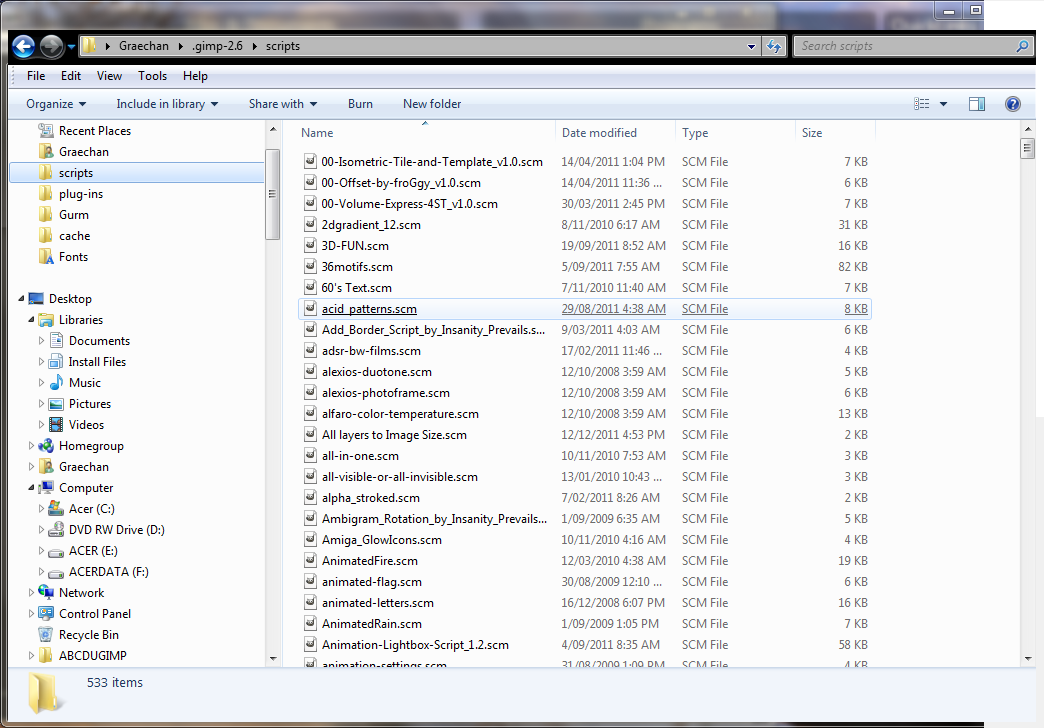Click the search magnifier icon
This screenshot has width=1044, height=728.
[x=1022, y=46]
